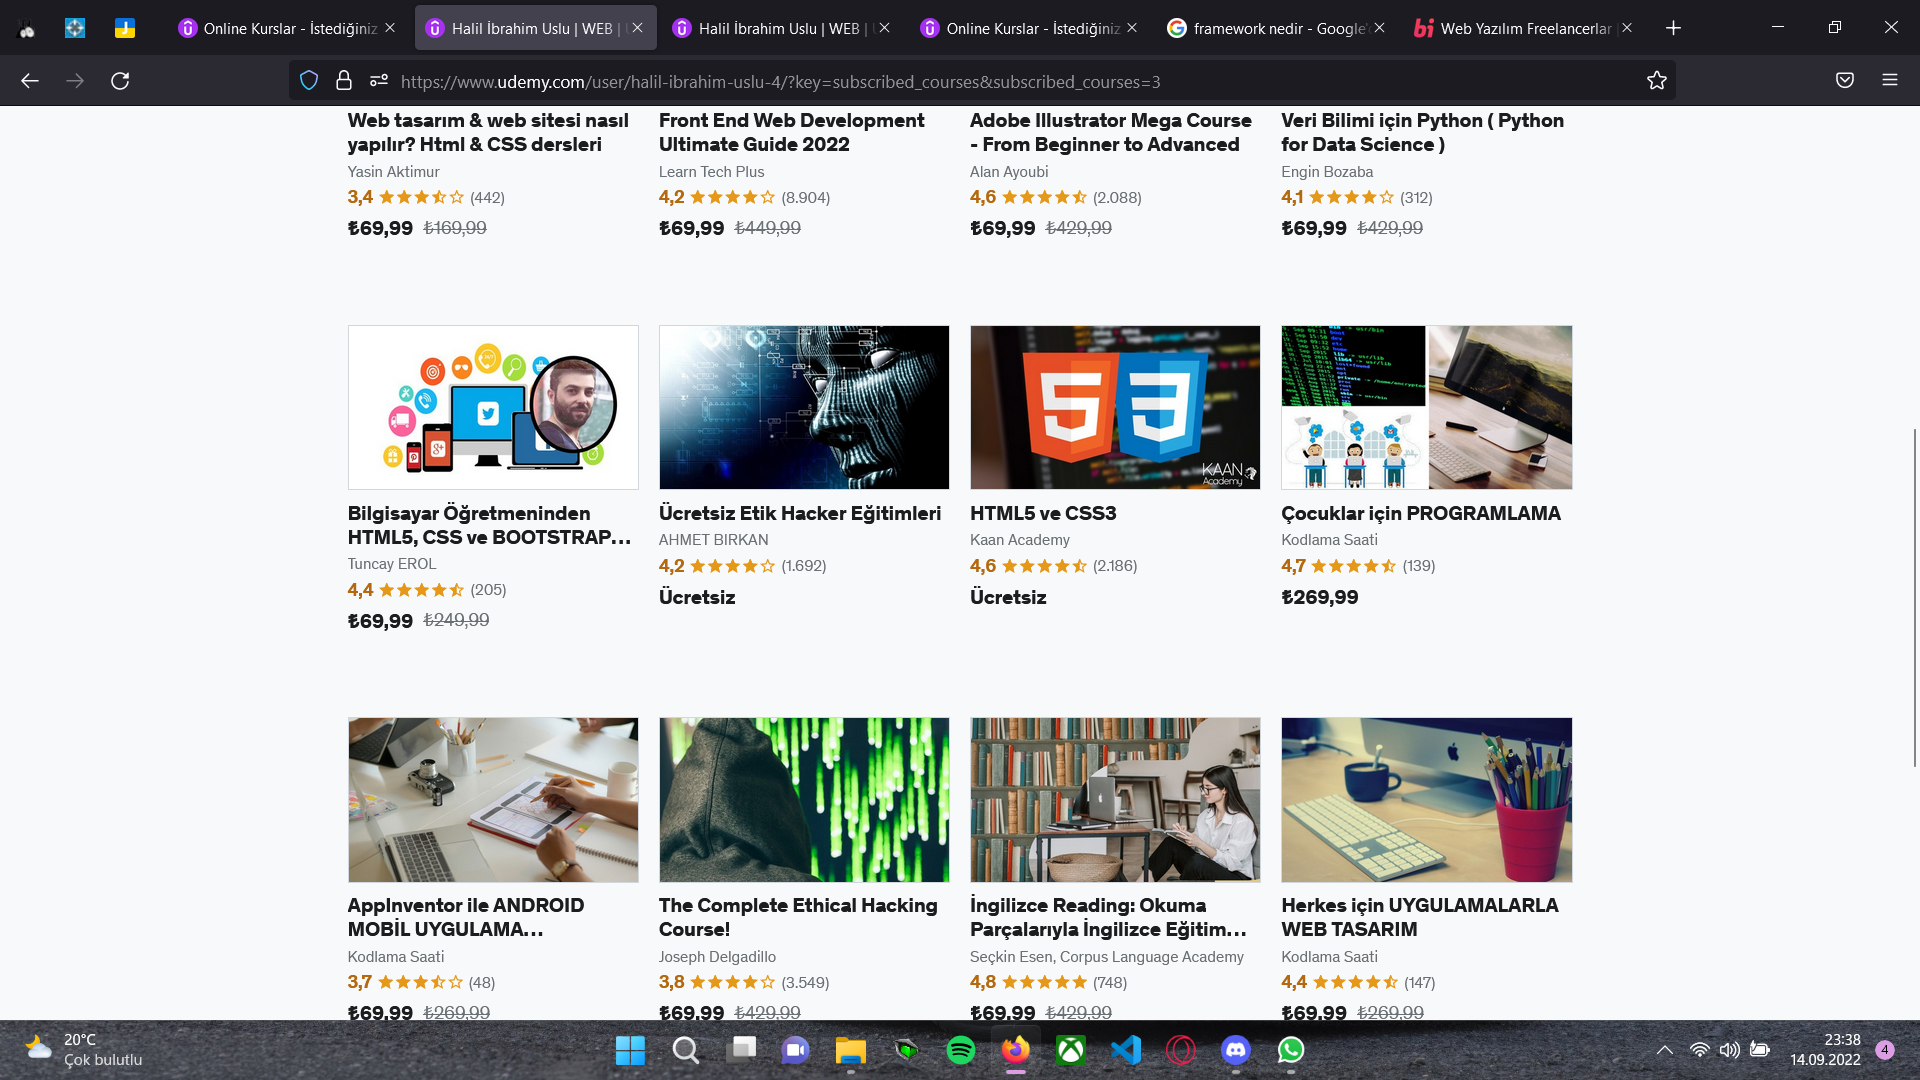Open Bilgisayar Öğretmeninden HTML5 course thumbnail

(x=493, y=407)
